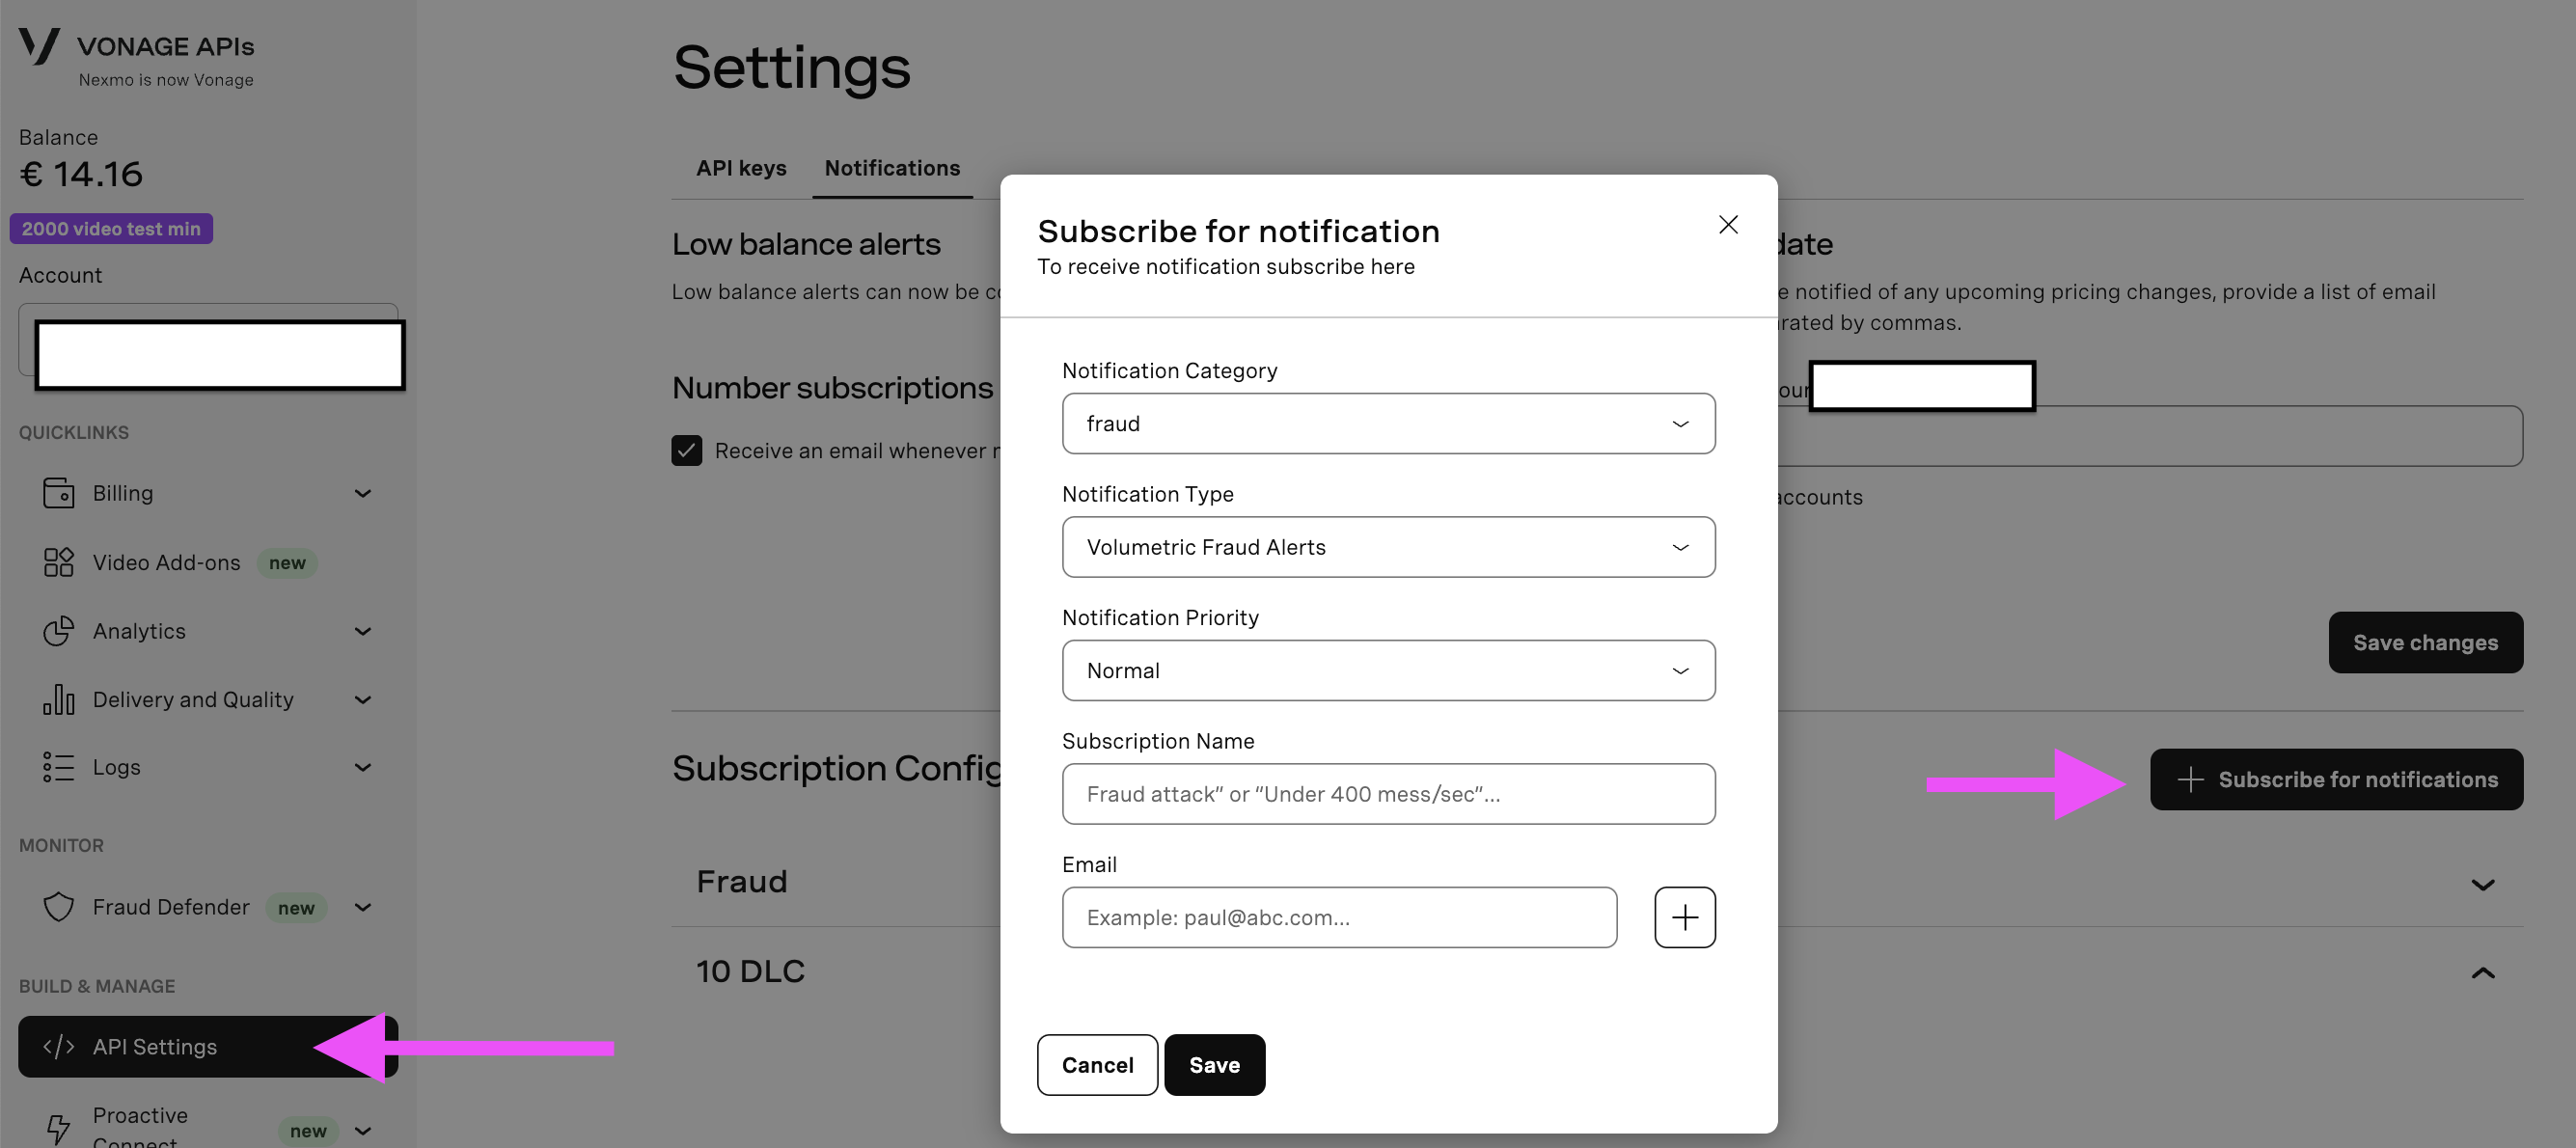2576x1148 pixels.
Task: Expand the Fraud subscription section chevron
Action: [x=2482, y=884]
